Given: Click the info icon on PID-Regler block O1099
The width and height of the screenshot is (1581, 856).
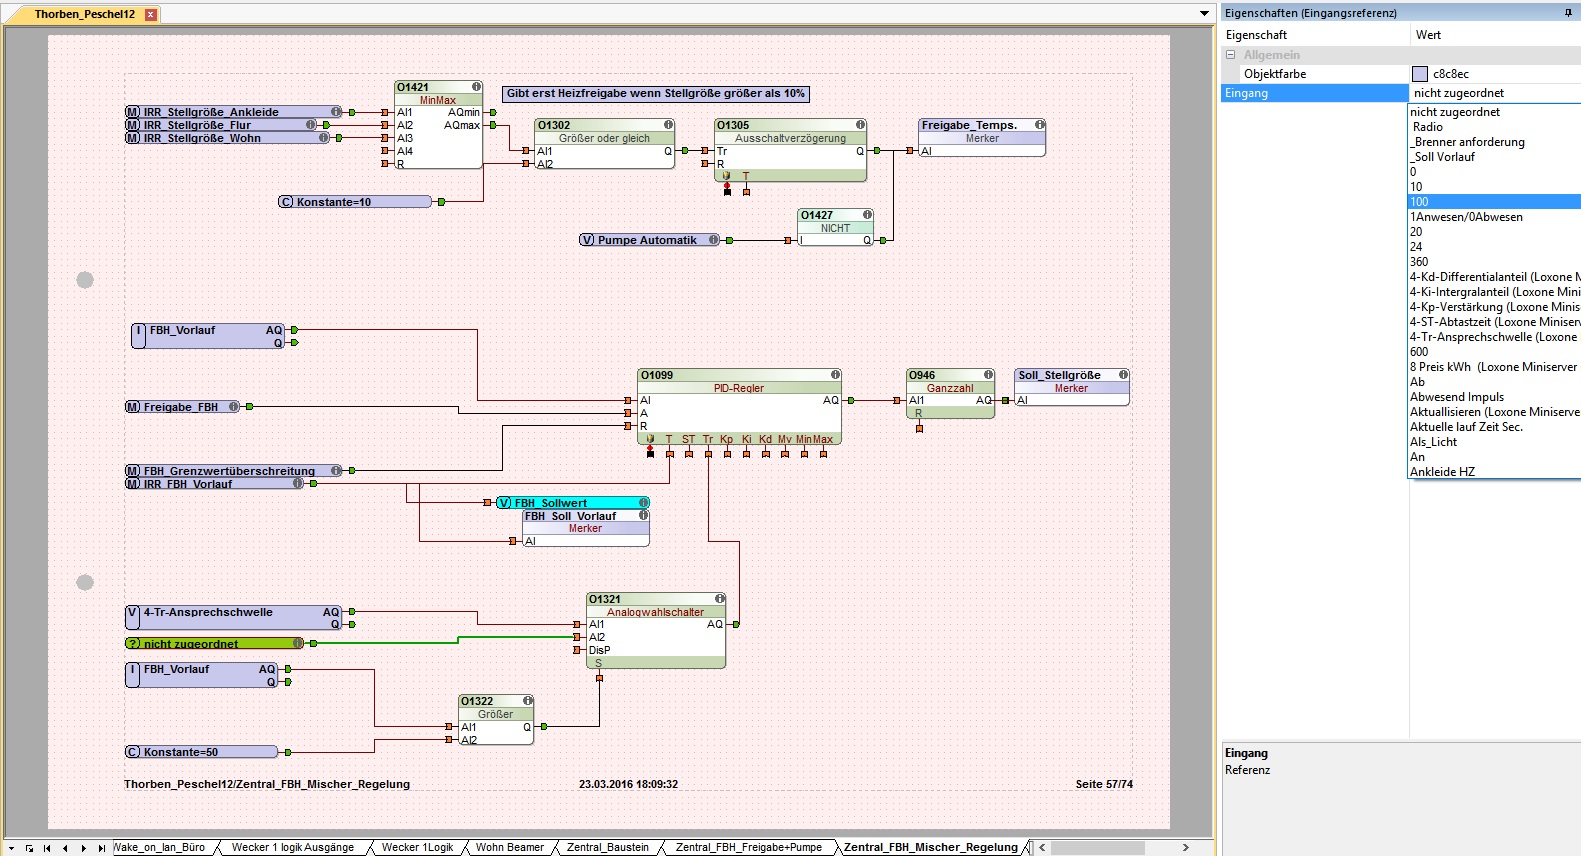Looking at the screenshot, I should click(835, 375).
